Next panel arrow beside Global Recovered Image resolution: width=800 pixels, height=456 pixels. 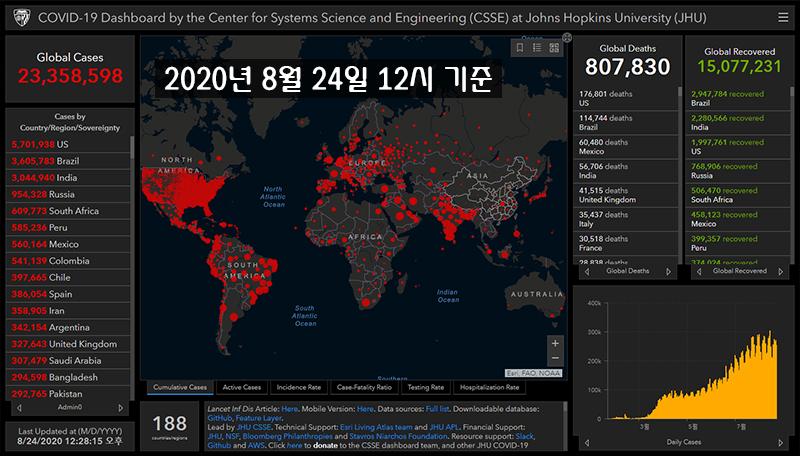(781, 271)
